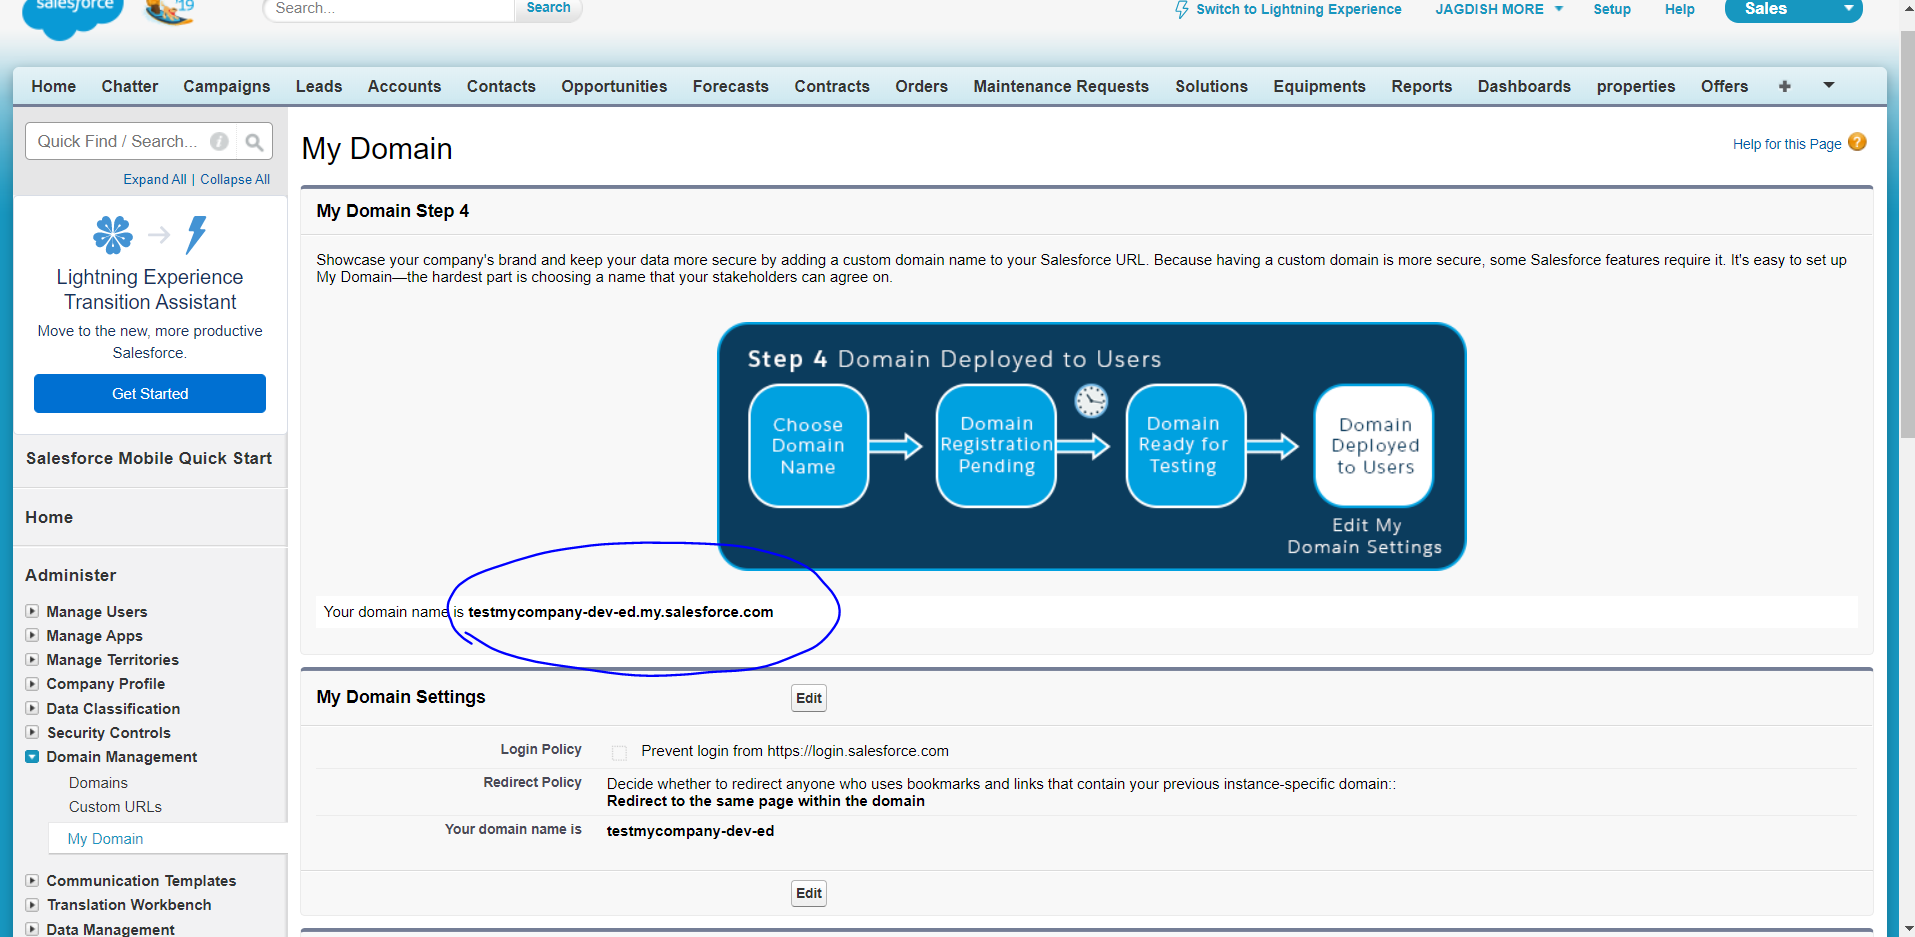Click the lightning bolt icon by Switch to Lightning
Screen dimensions: 1915x937
click(1182, 10)
